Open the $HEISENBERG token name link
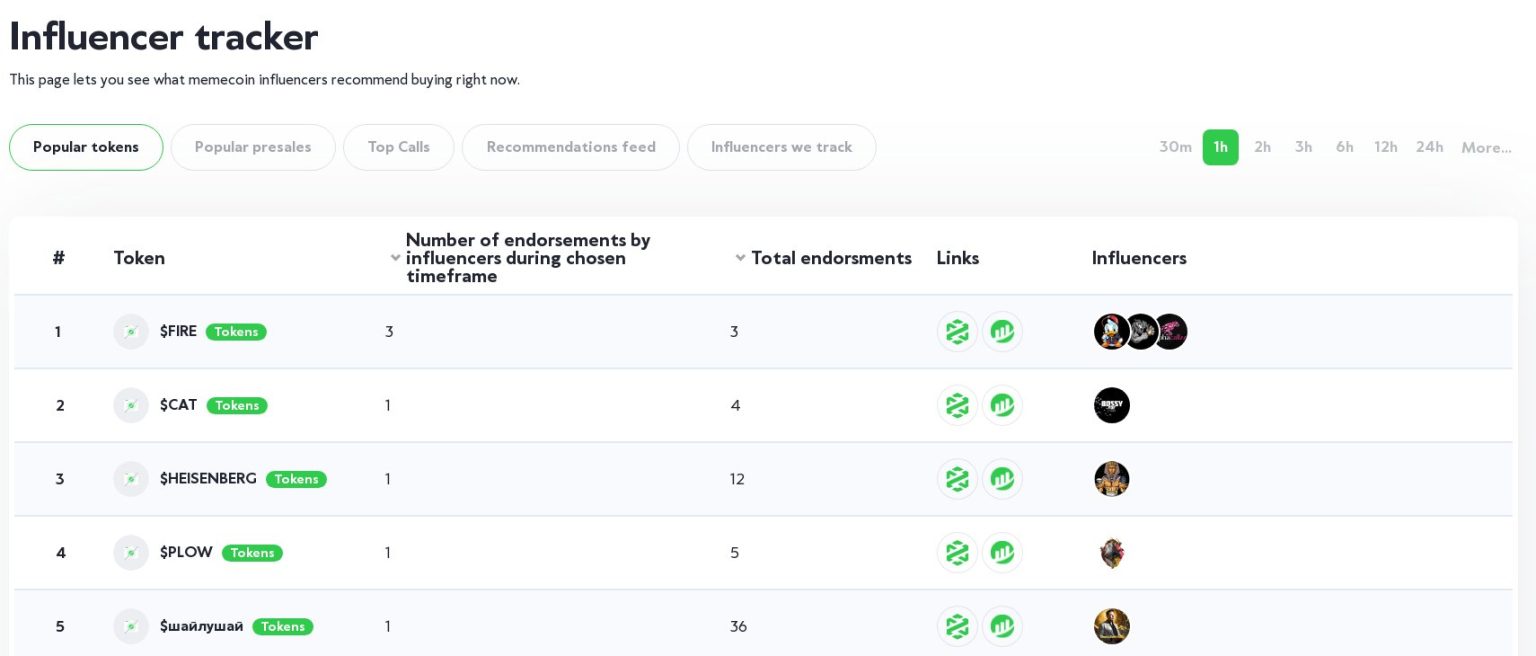Screen dimensions: 1536x656 [208, 479]
